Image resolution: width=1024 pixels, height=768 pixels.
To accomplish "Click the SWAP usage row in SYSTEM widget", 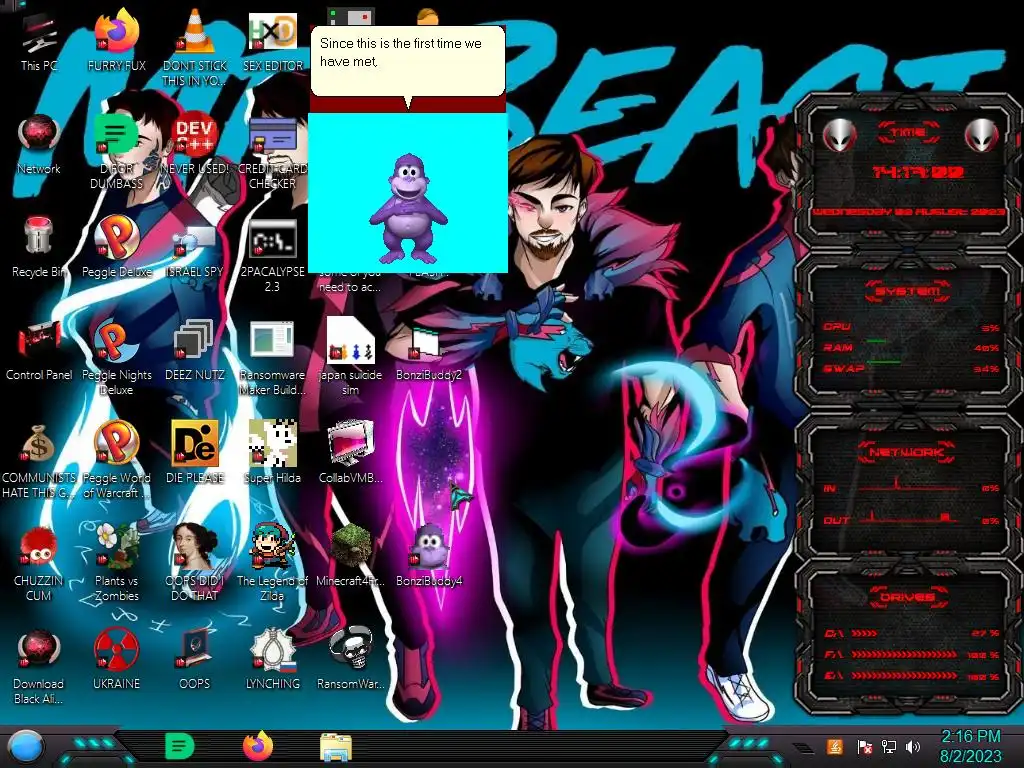I will point(911,368).
